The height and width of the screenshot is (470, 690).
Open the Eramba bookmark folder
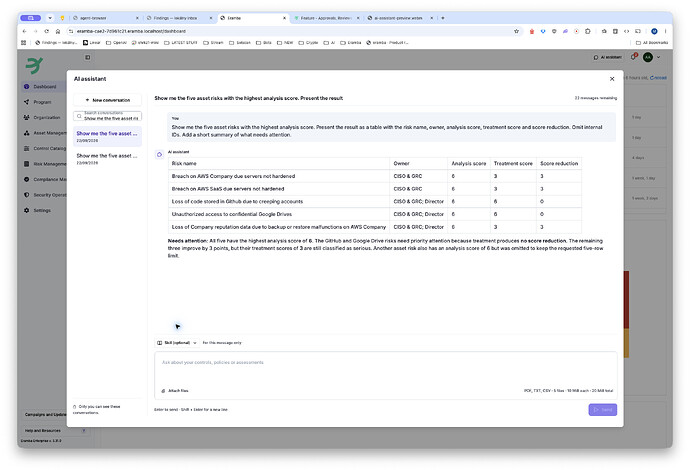351,43
